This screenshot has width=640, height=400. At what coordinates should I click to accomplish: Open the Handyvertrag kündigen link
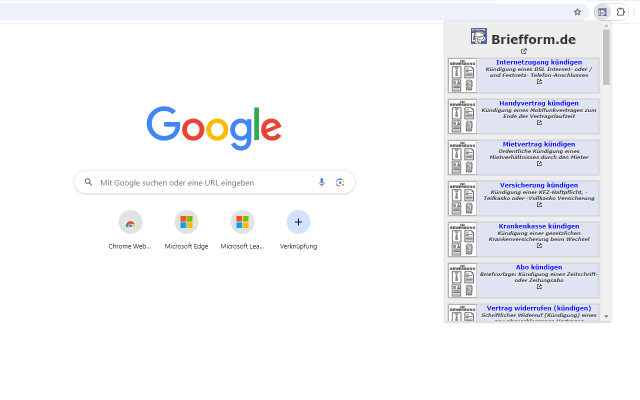[539, 103]
